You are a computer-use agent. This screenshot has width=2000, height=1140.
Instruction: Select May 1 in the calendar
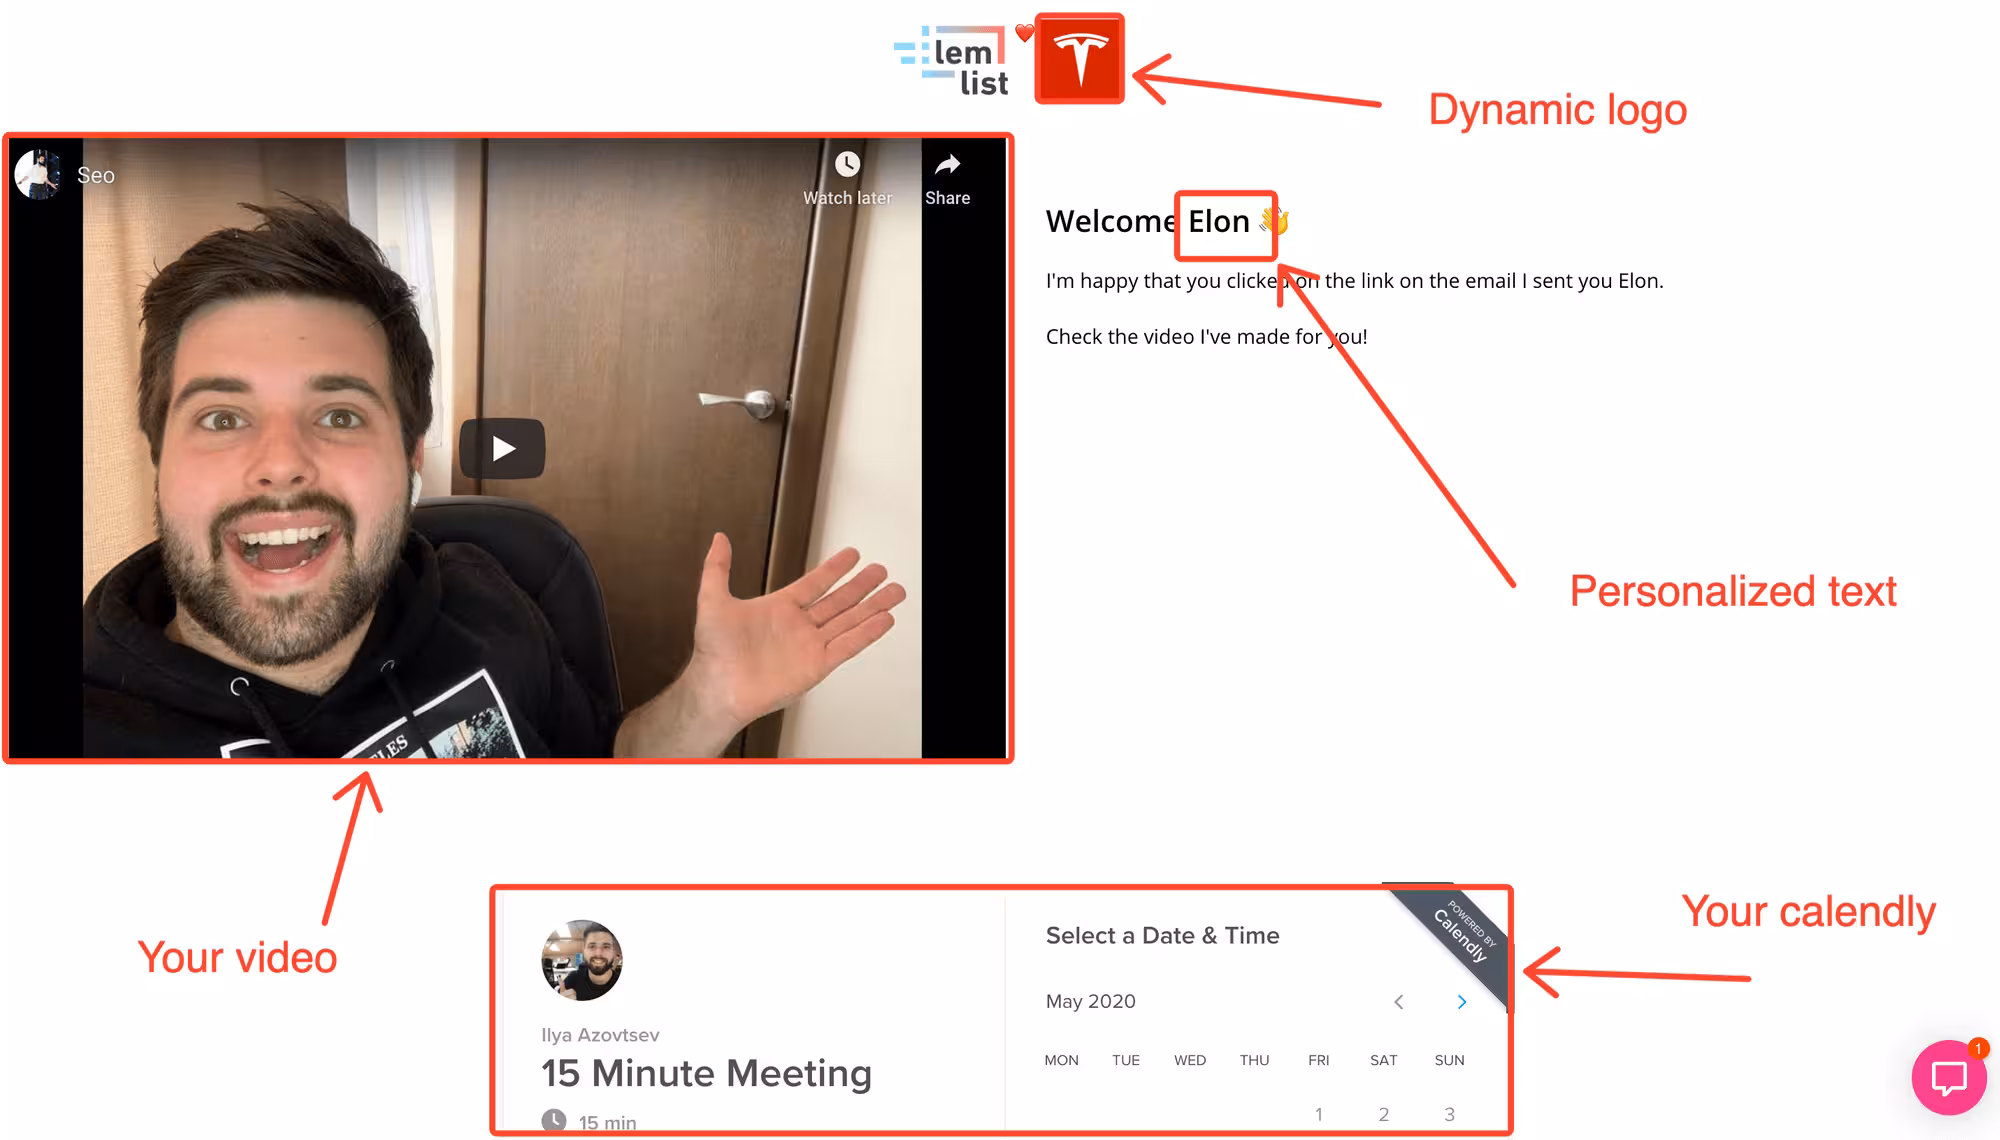pyautogui.click(x=1319, y=1114)
